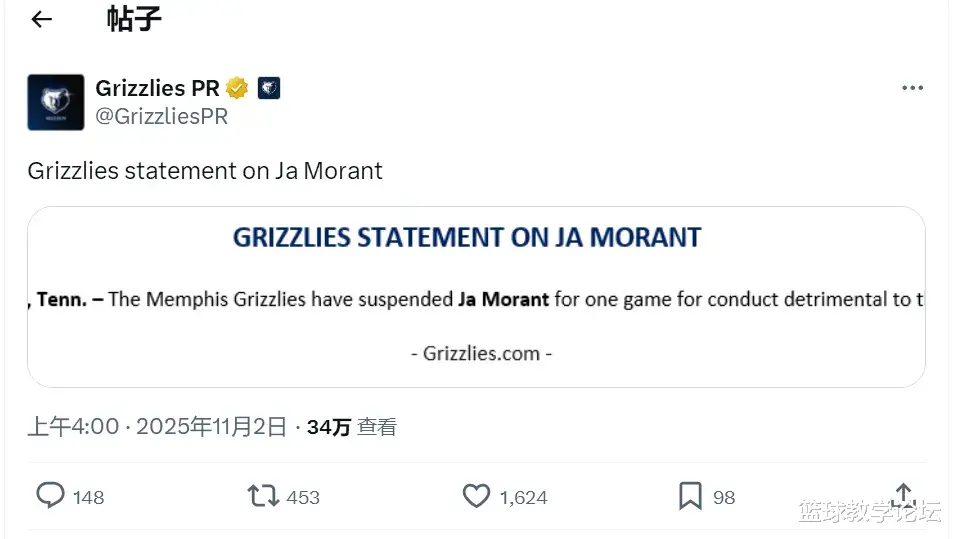The image size is (954, 539).
Task: Click the post text about Ja Morant
Action: [x=205, y=170]
